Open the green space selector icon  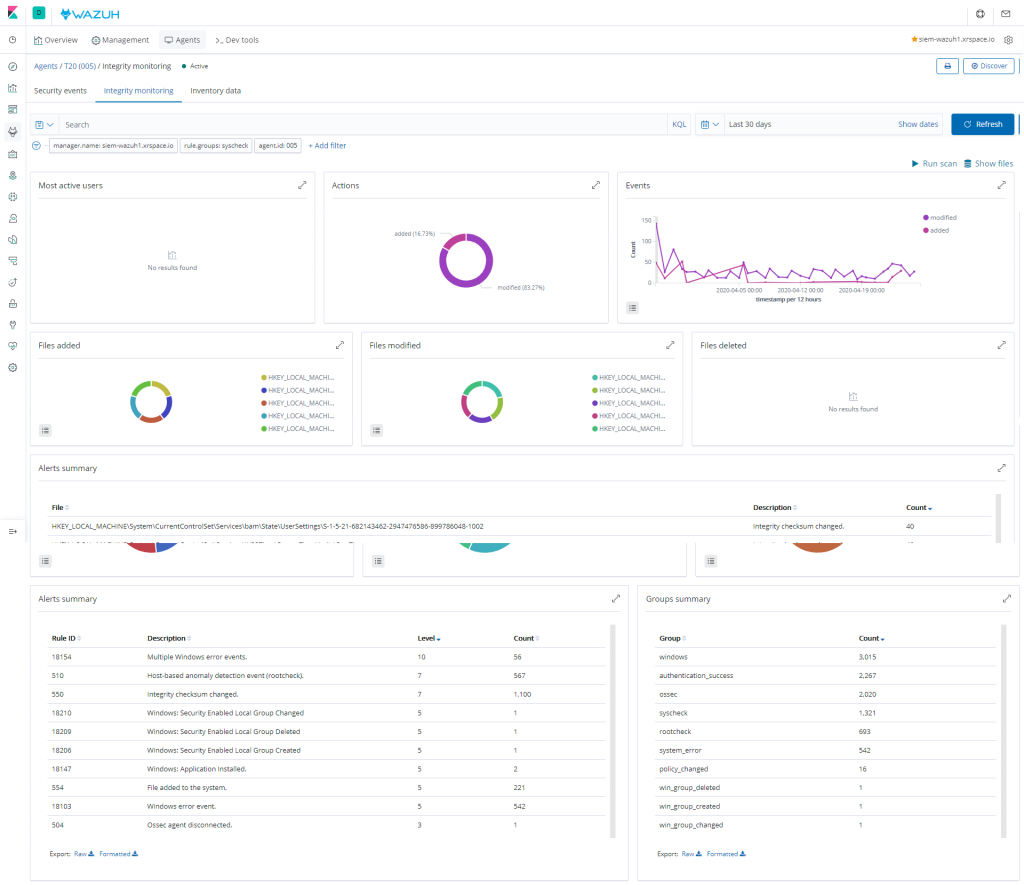point(39,13)
